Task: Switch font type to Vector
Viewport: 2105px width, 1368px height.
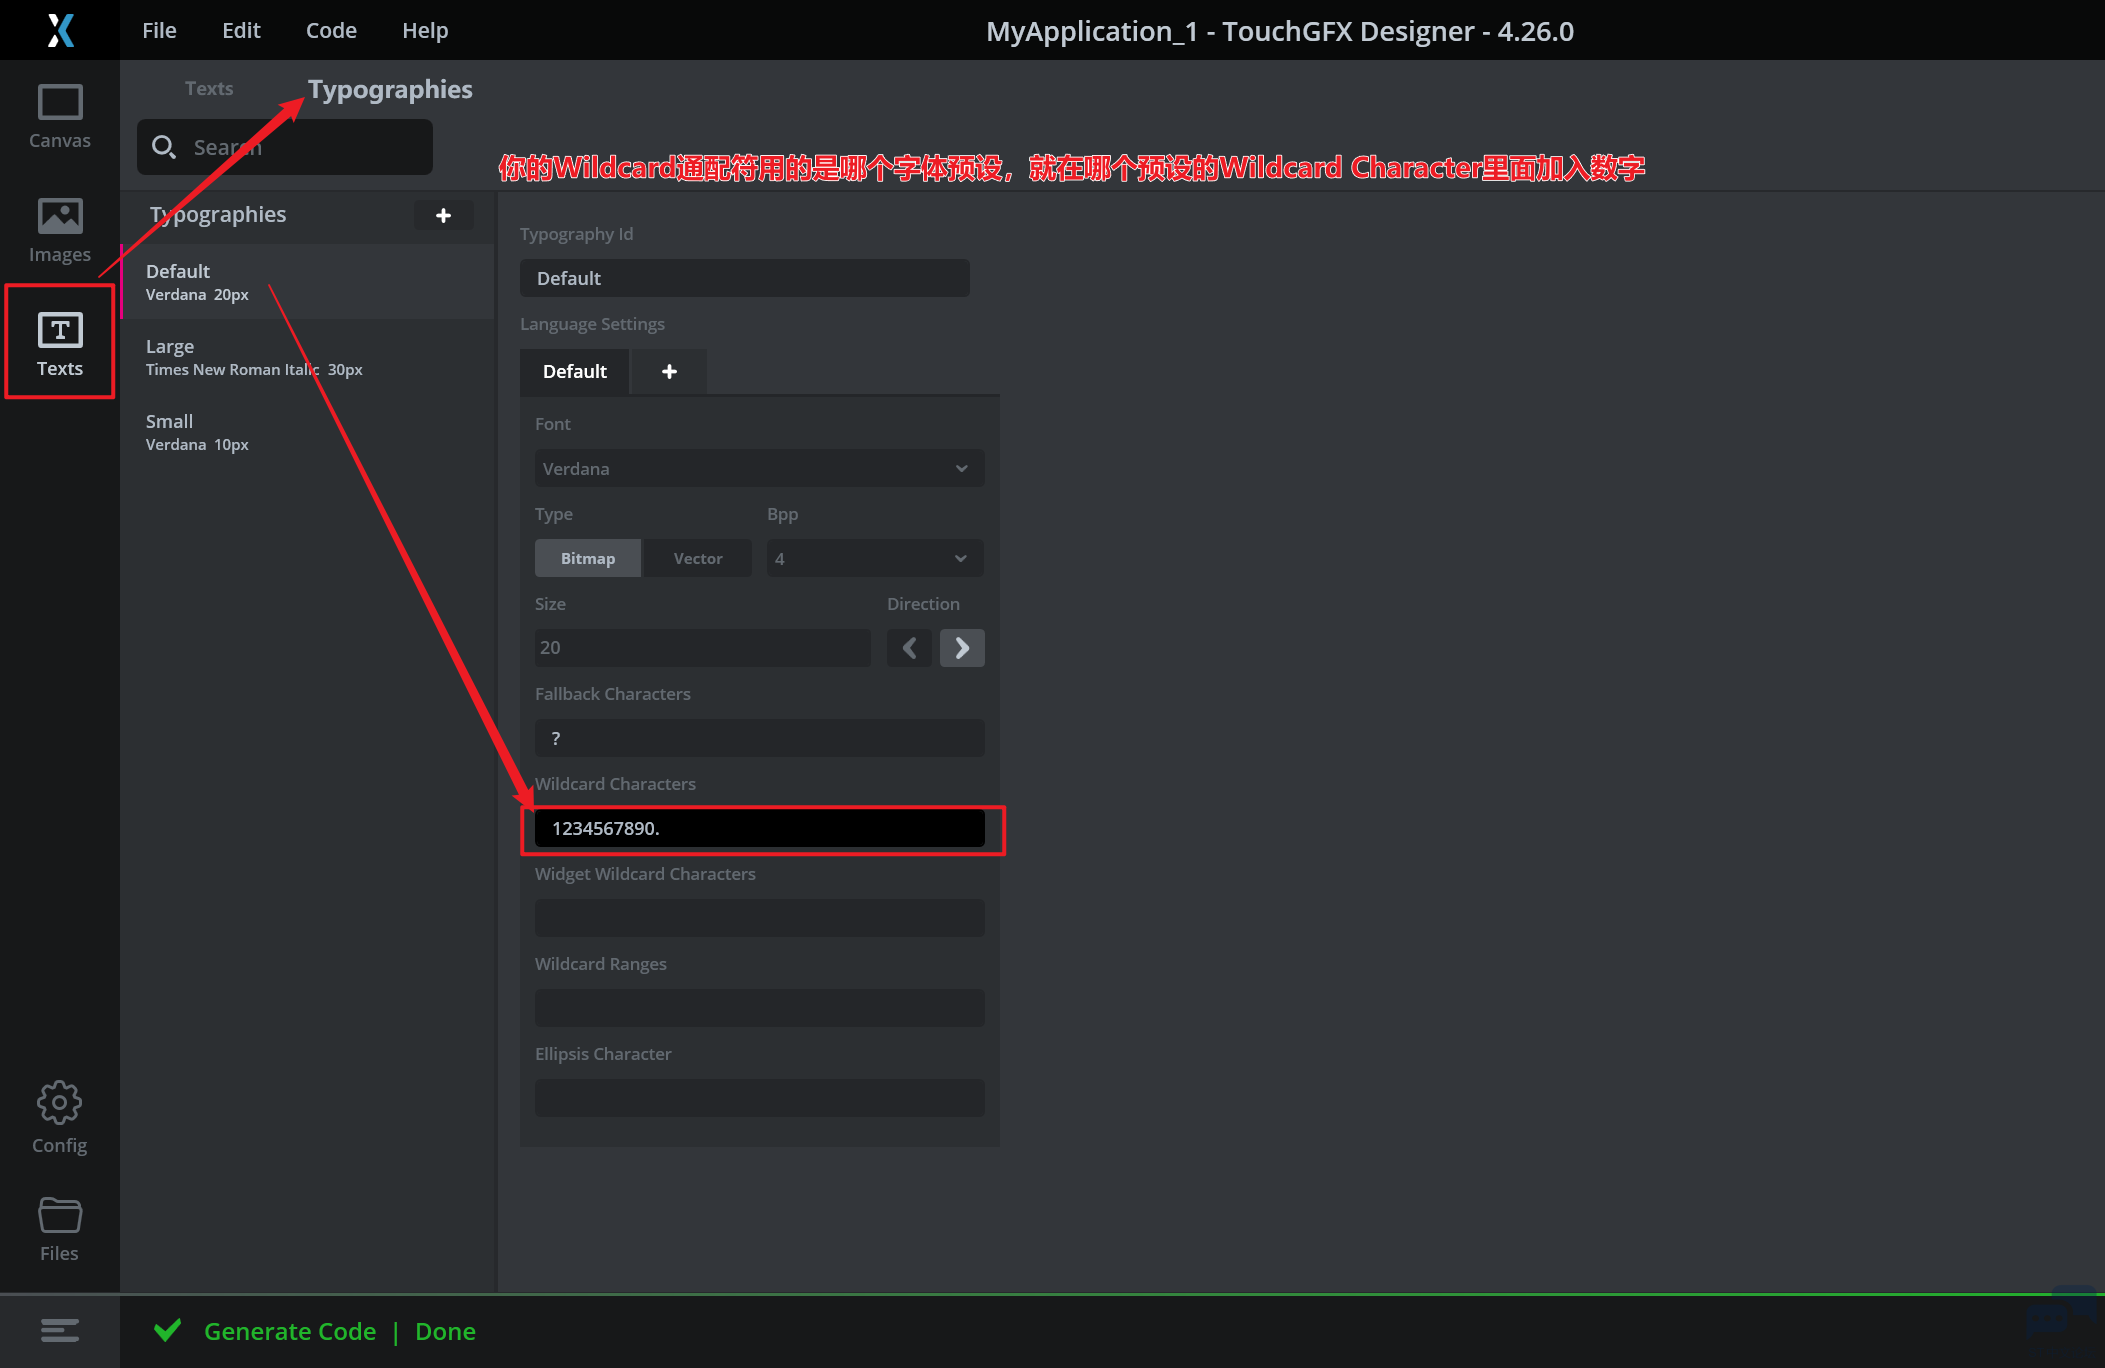Action: [697, 558]
